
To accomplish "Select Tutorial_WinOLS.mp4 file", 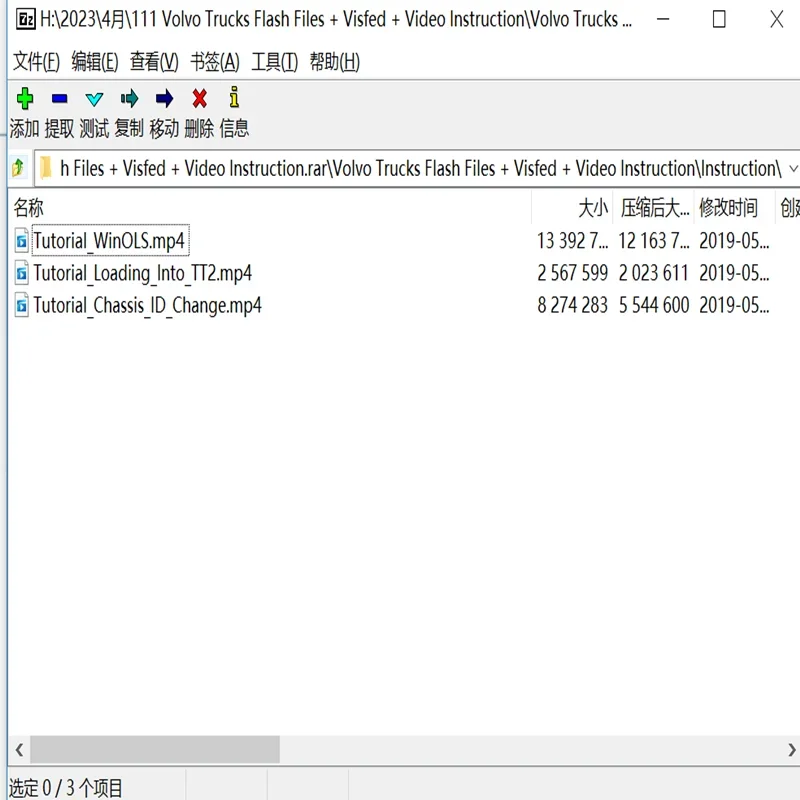I will click(109, 240).
